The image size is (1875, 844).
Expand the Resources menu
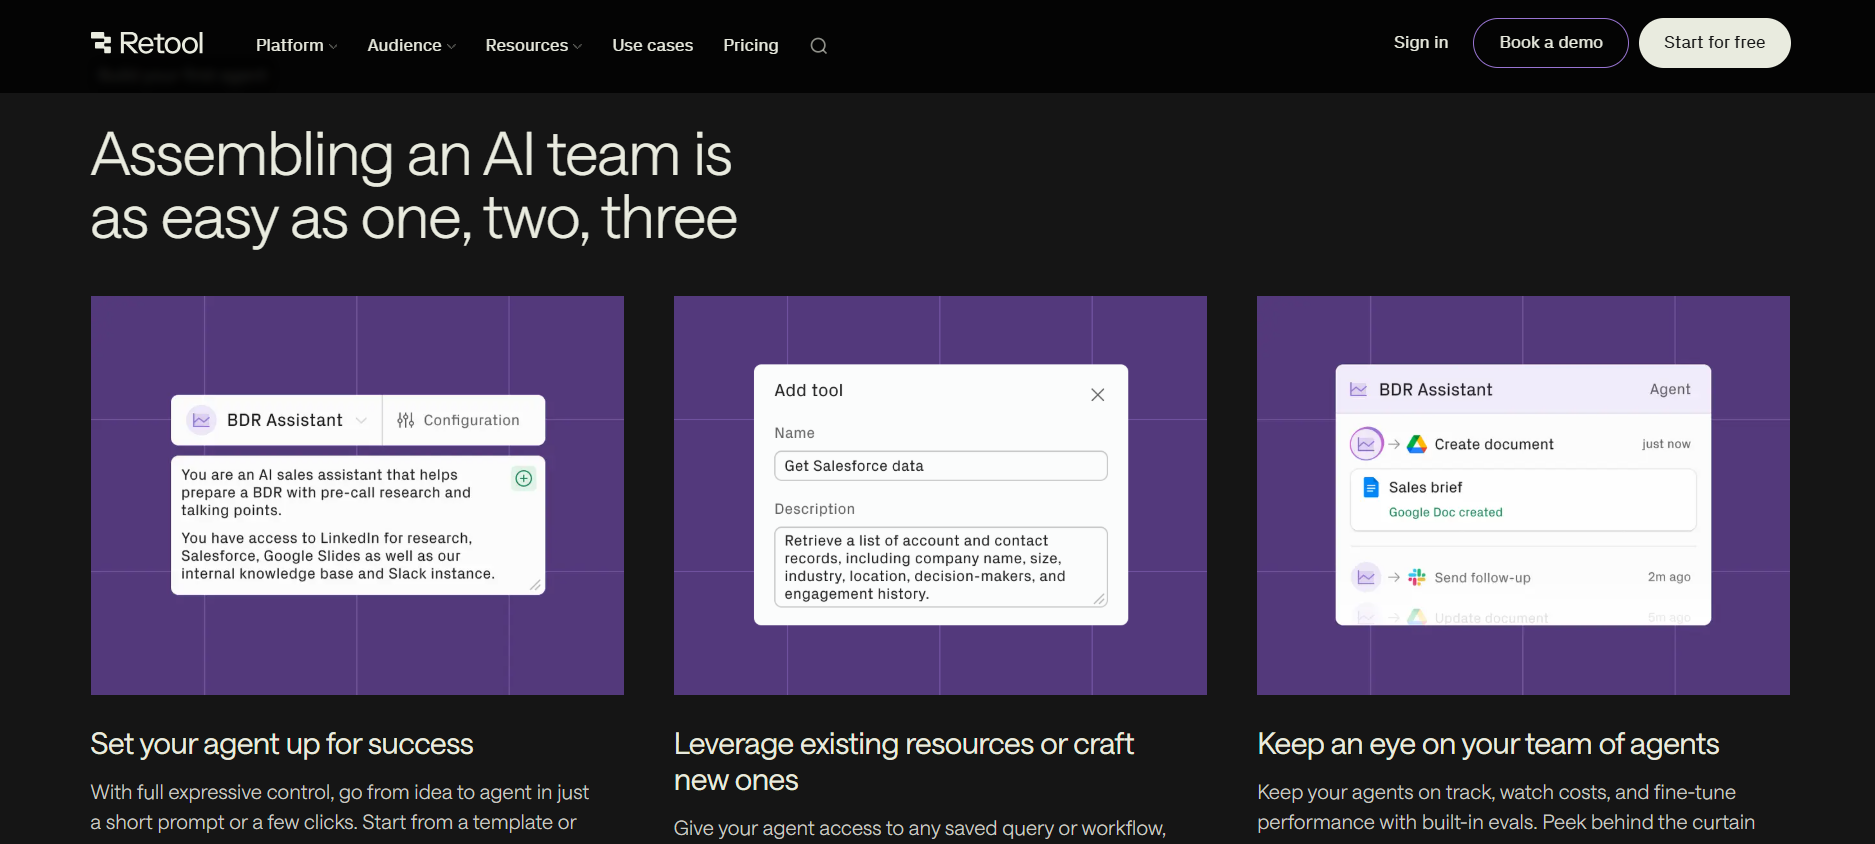click(533, 45)
